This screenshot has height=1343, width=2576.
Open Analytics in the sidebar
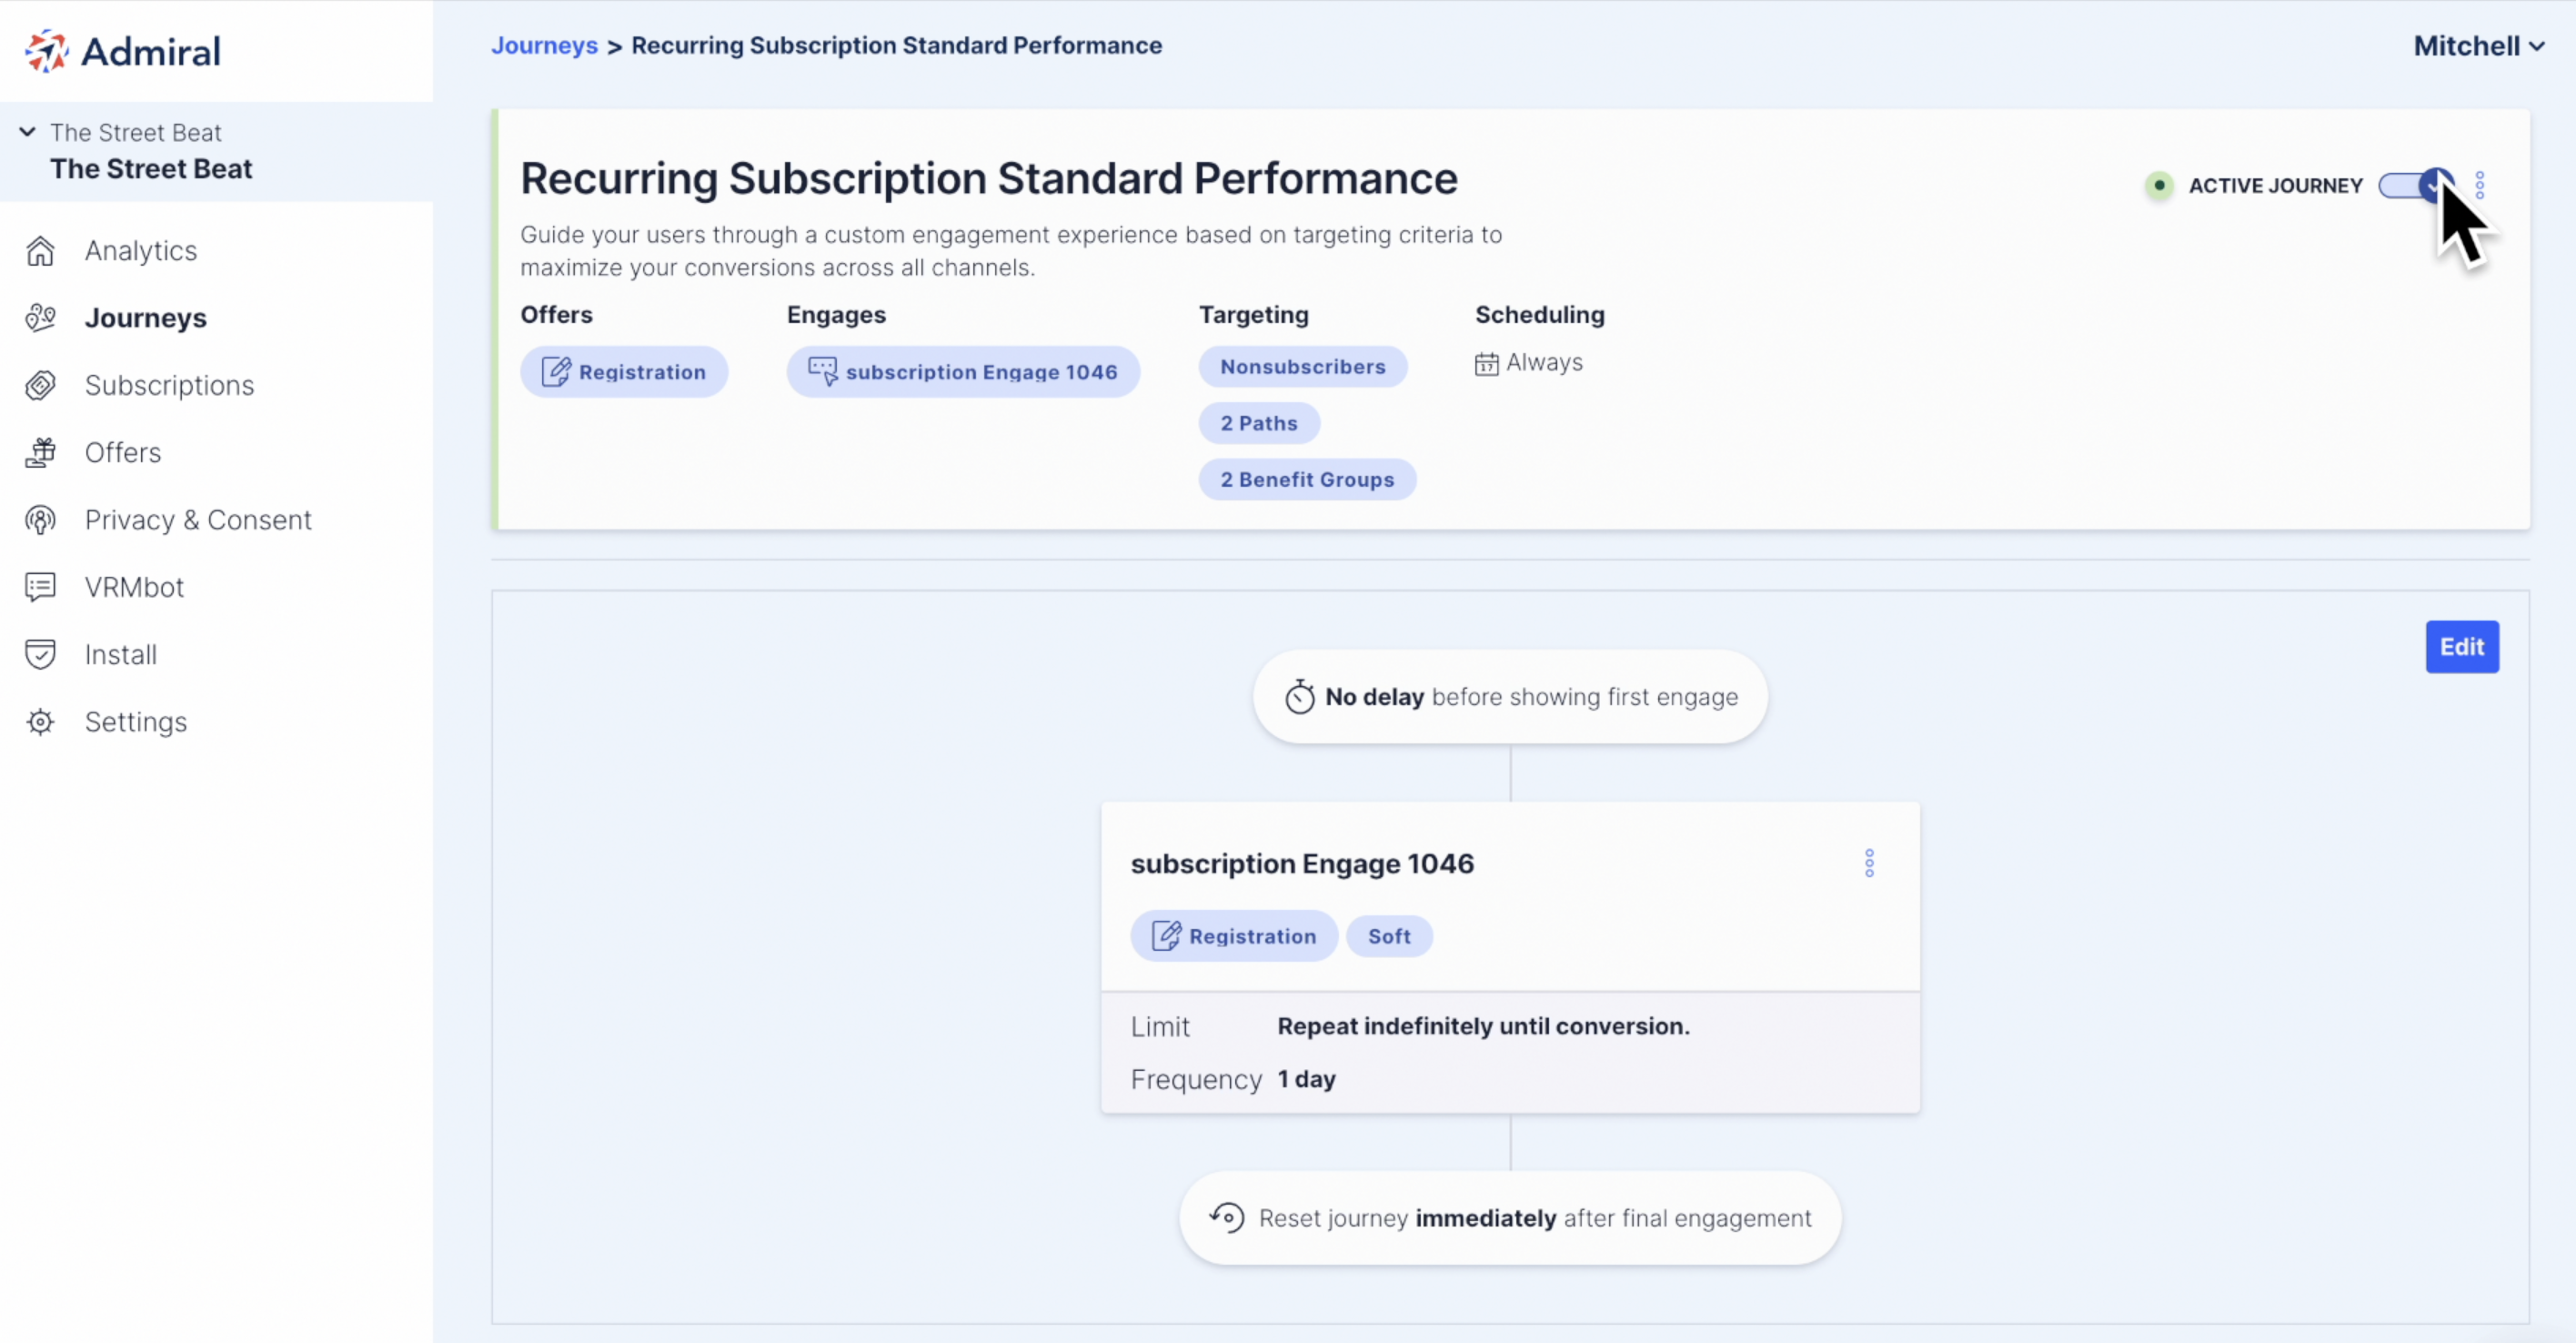(x=141, y=250)
